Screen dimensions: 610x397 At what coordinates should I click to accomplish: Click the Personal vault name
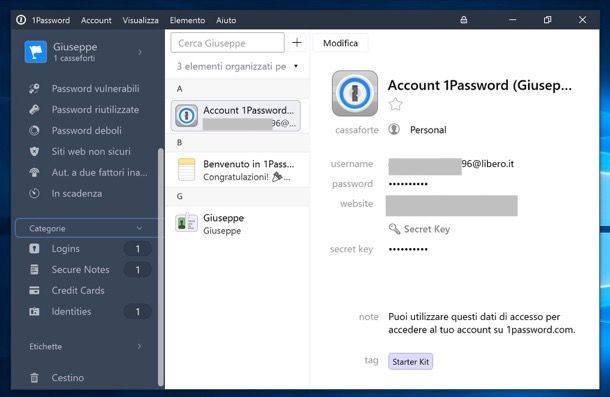428,130
